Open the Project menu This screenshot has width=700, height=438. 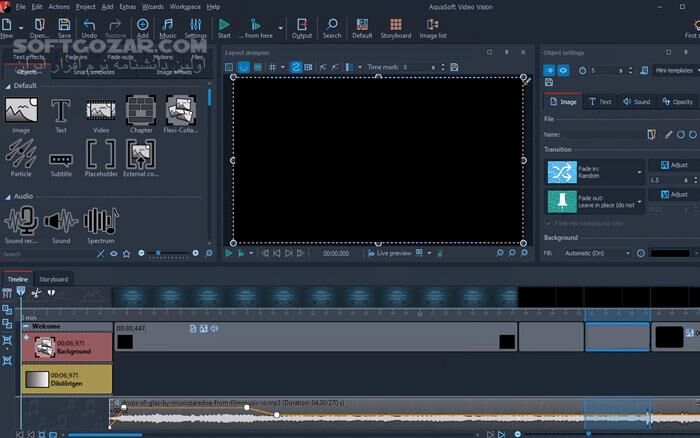pyautogui.click(x=85, y=7)
